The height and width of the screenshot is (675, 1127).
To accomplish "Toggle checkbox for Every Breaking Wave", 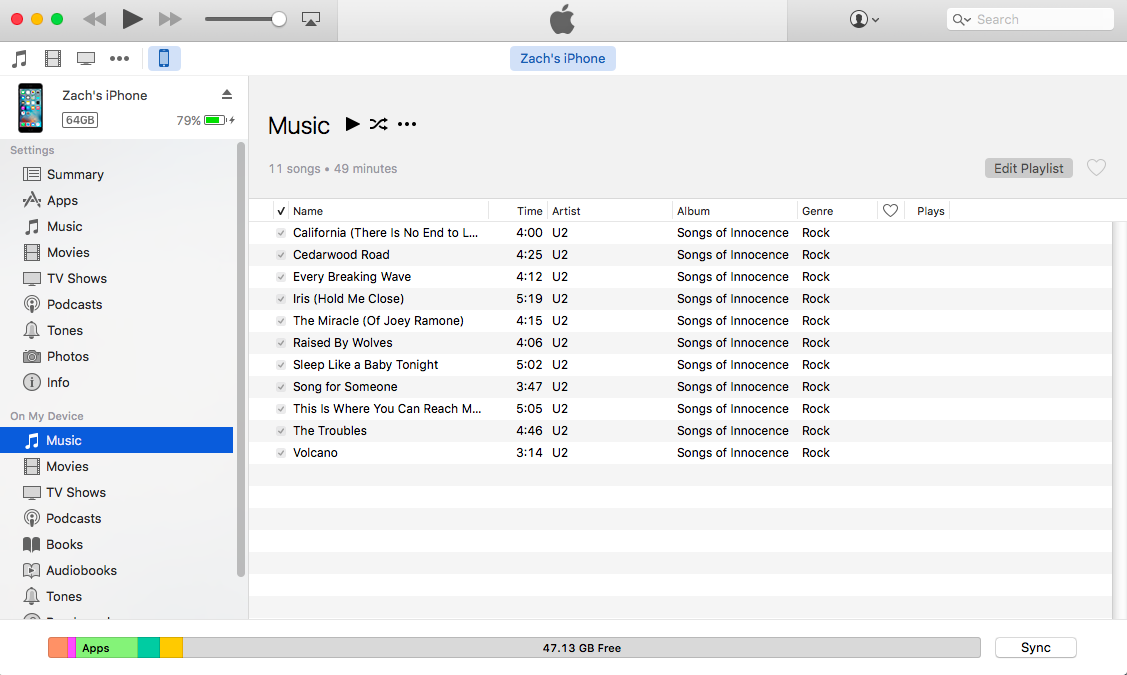I will tap(281, 277).
